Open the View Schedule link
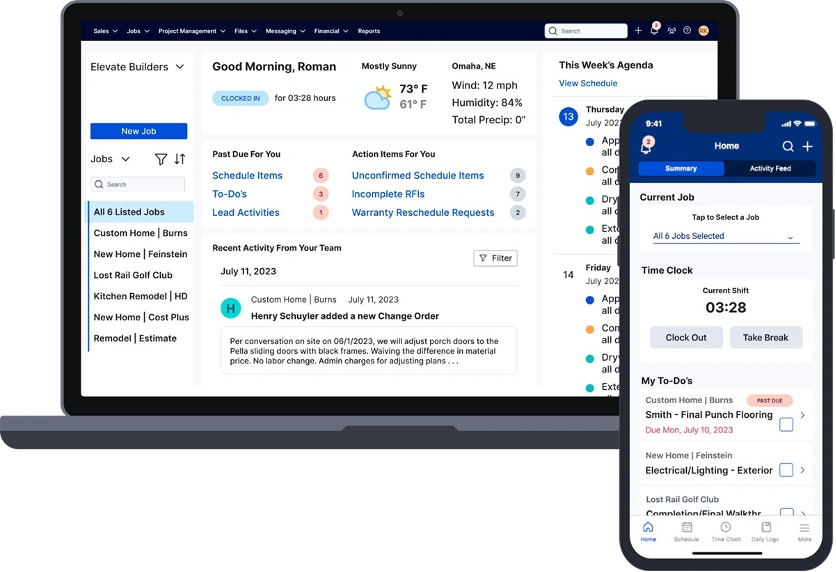 [x=588, y=84]
